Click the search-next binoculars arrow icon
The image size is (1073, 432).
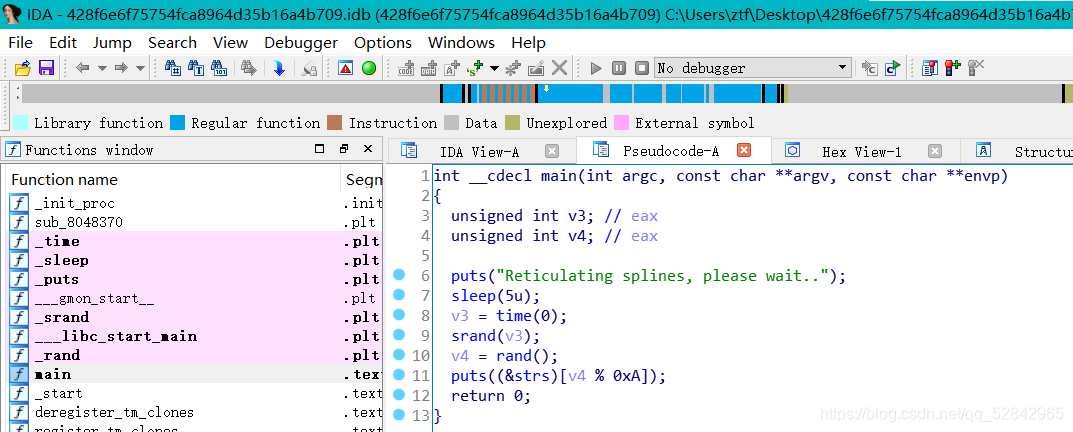[x=249, y=68]
